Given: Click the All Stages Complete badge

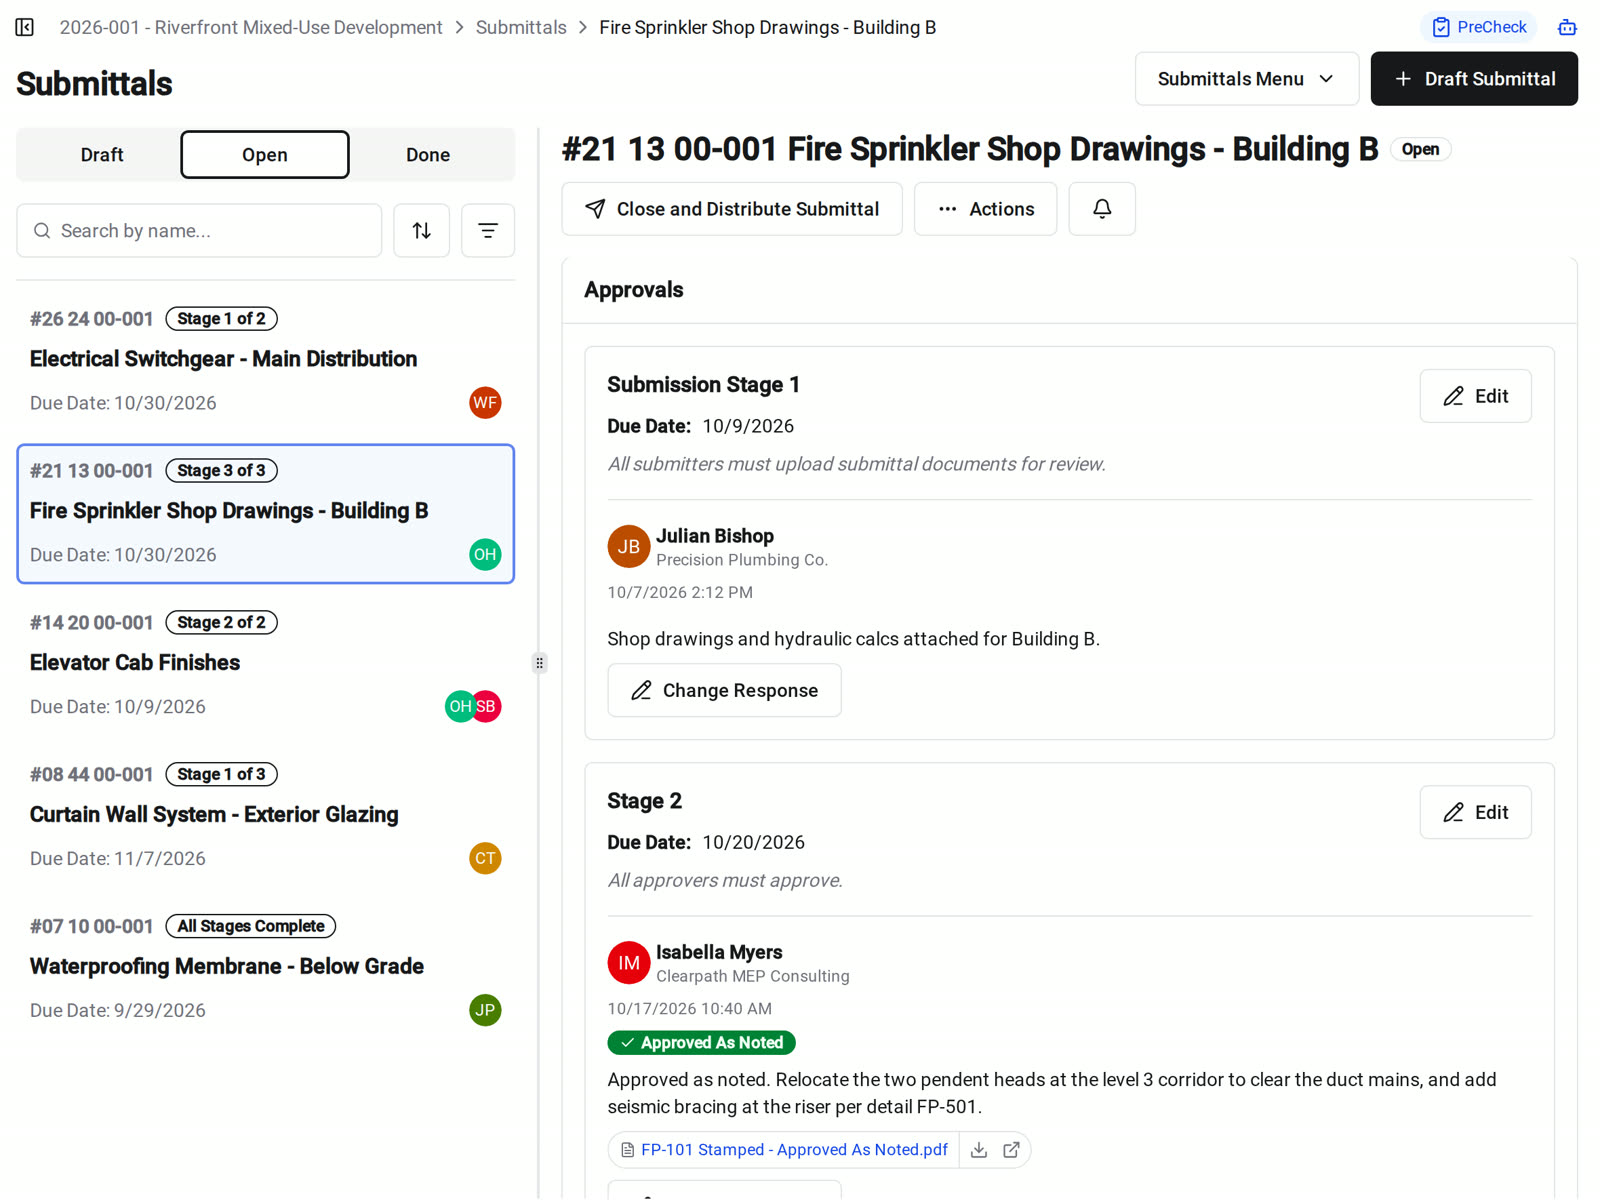Looking at the screenshot, I should point(251,927).
